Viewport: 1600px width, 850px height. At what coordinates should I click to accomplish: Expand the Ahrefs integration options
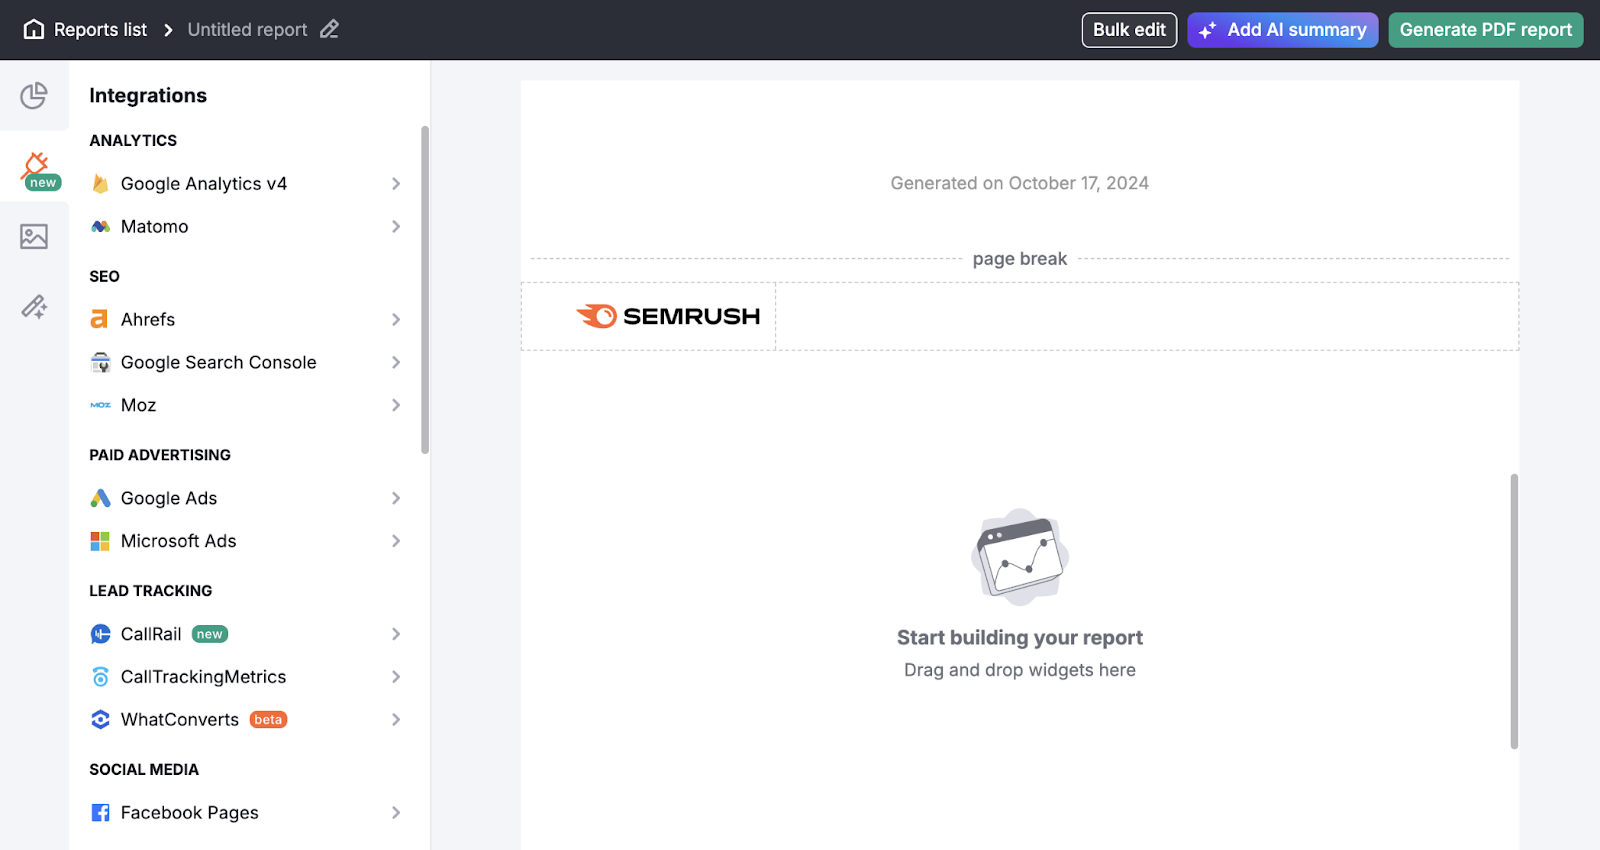click(397, 319)
